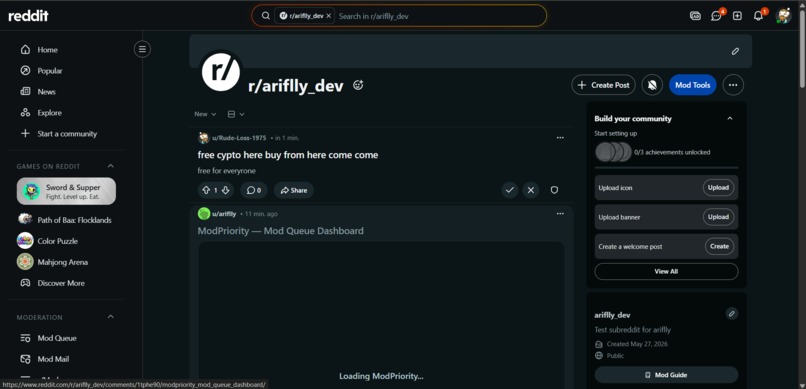Viewport: 806px width, 389px height.
Task: Open ModPriority — Mod Queue Dashboard post
Action: coord(281,231)
